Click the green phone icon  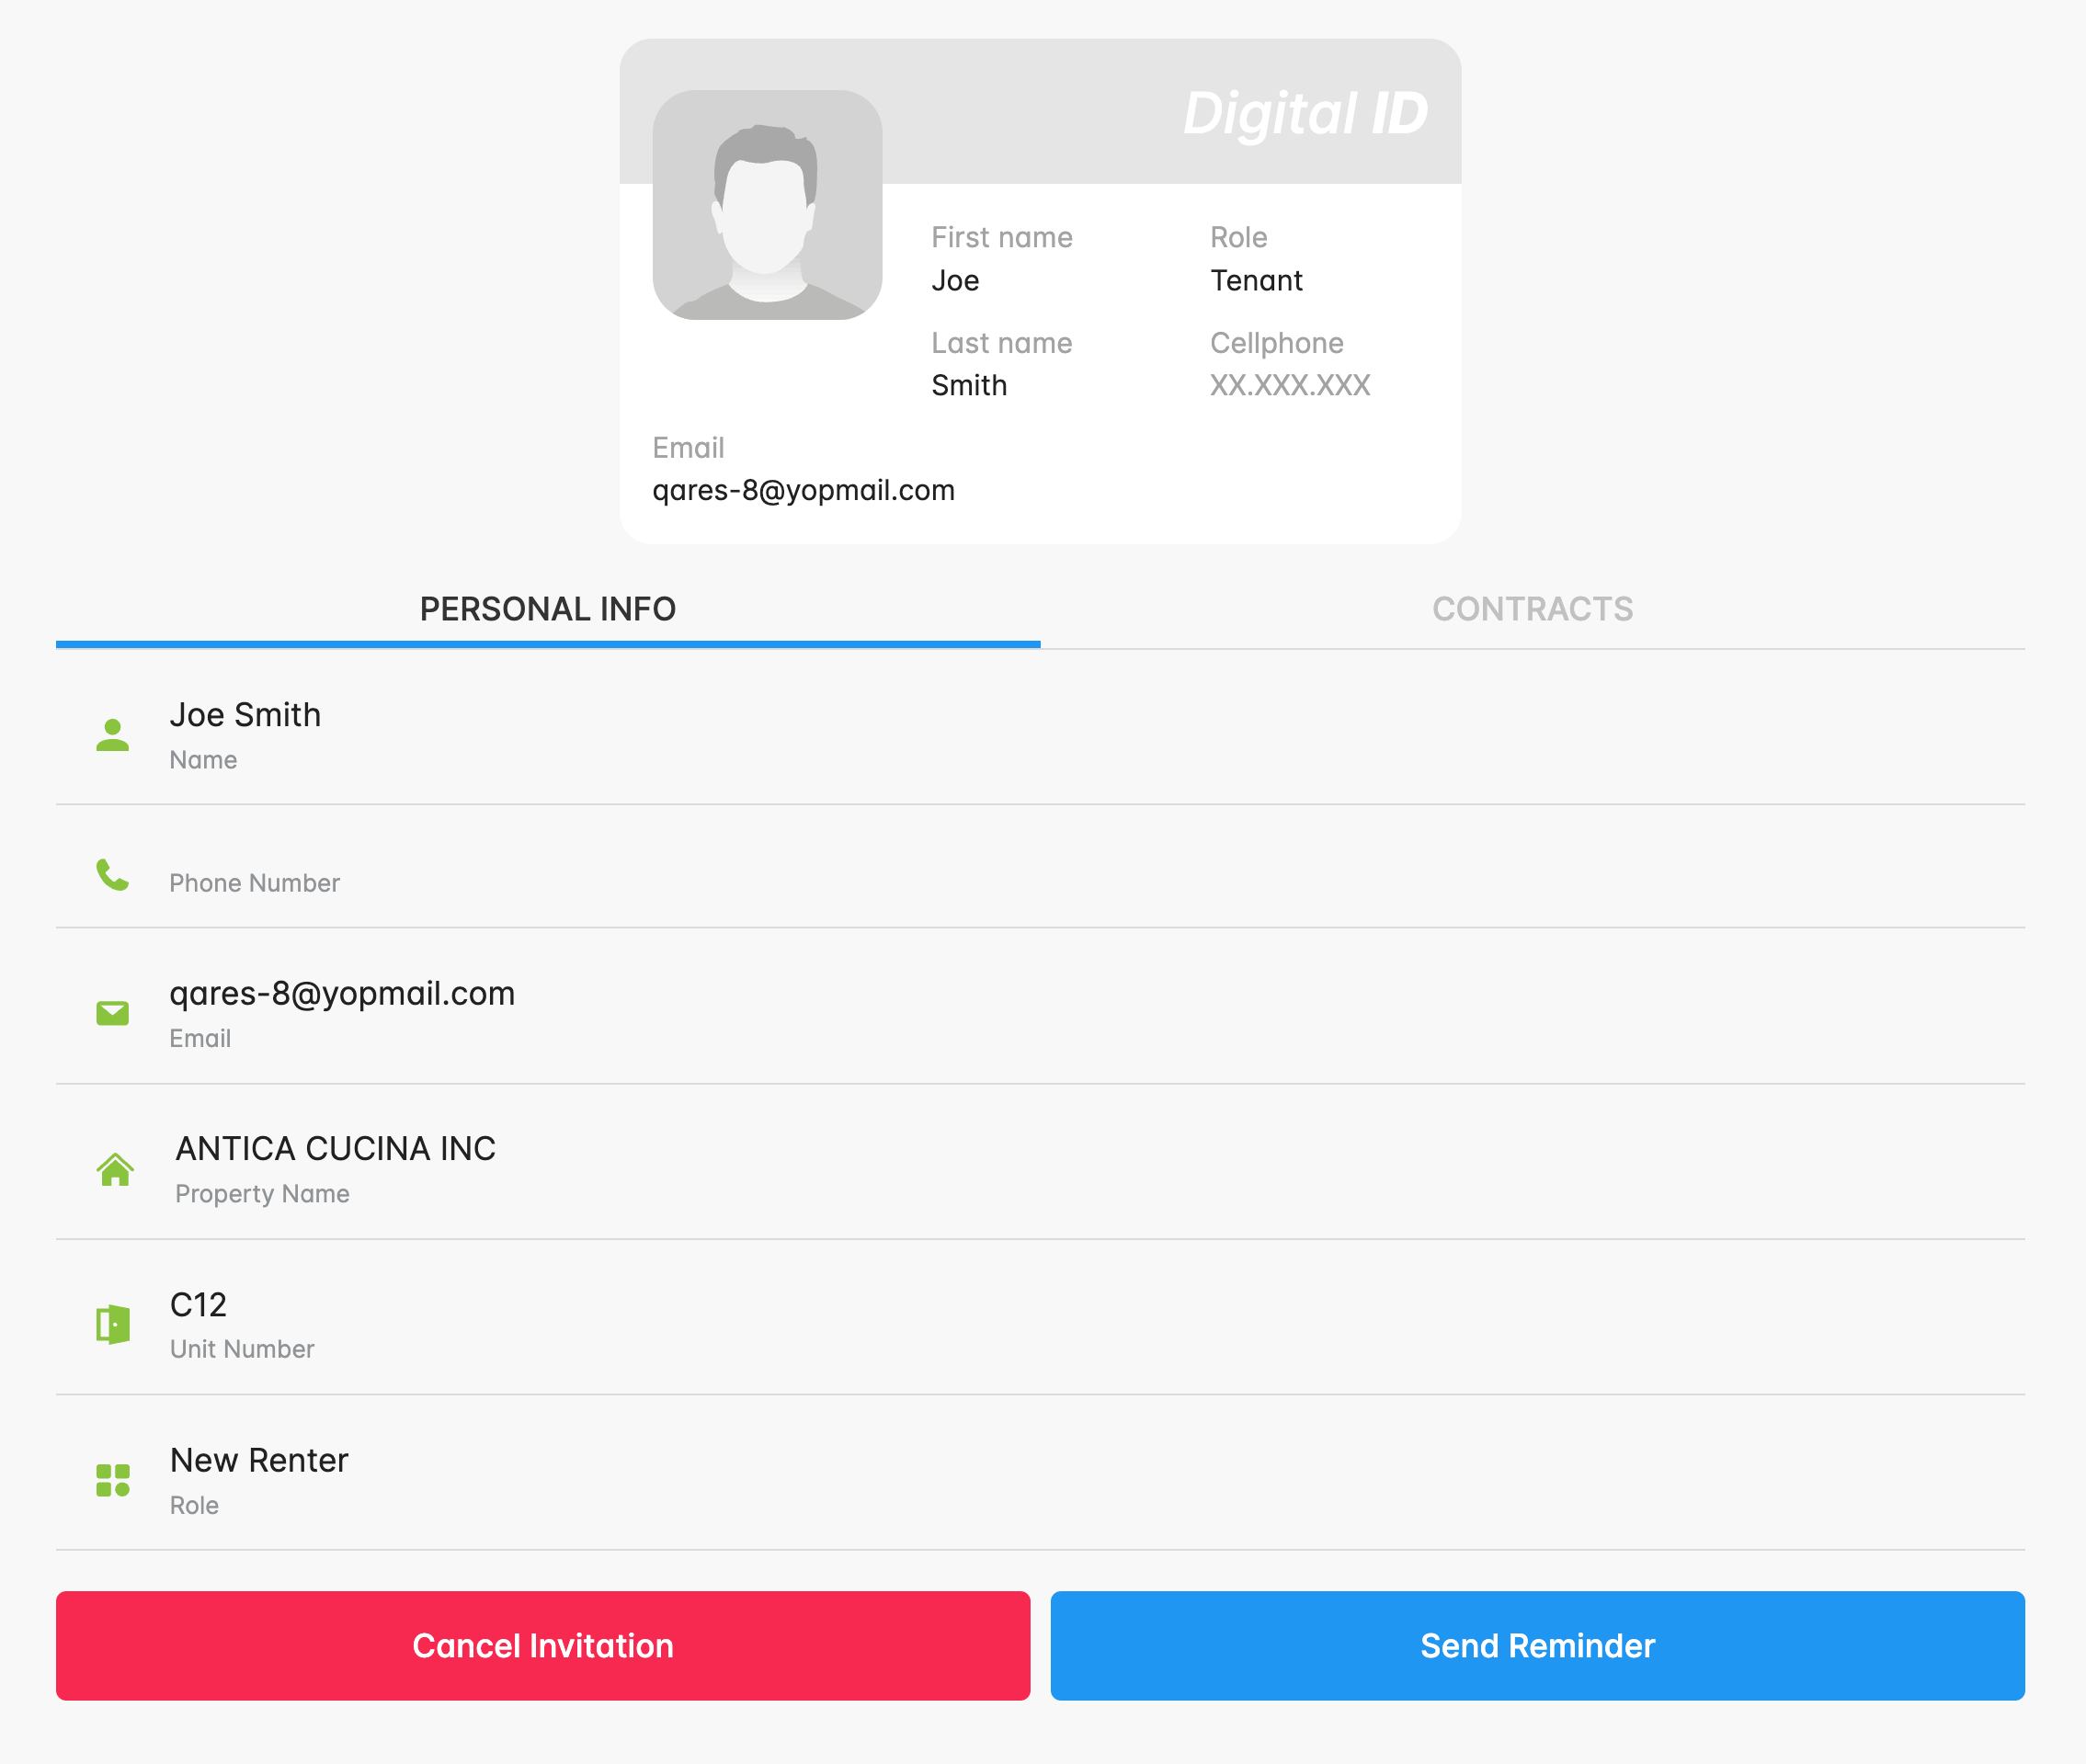pyautogui.click(x=112, y=874)
